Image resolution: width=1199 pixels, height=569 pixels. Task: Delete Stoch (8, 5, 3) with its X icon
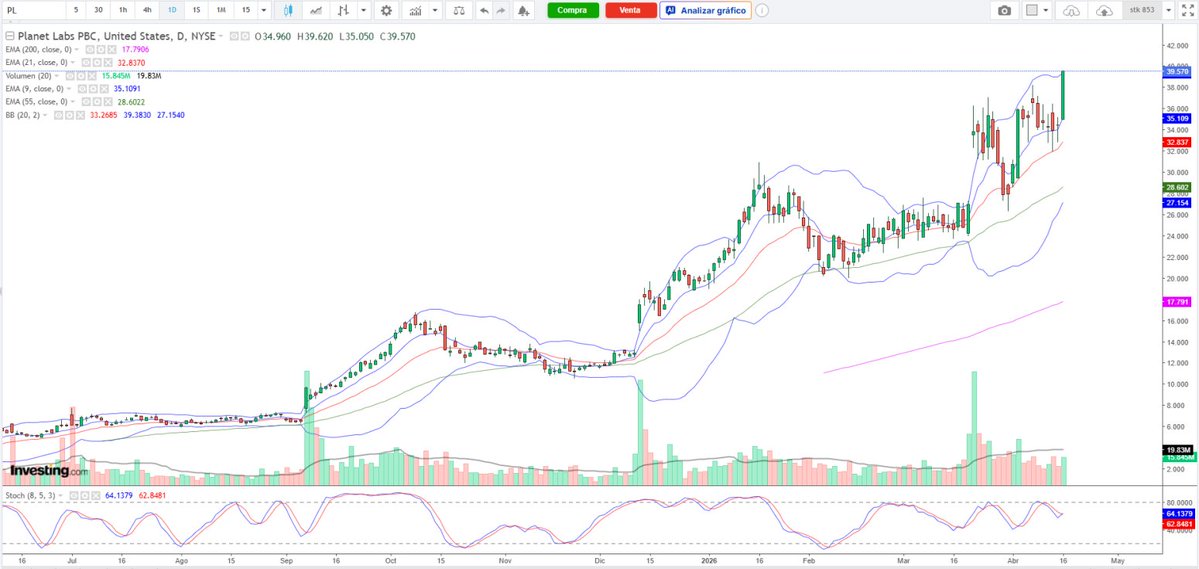[x=96, y=496]
